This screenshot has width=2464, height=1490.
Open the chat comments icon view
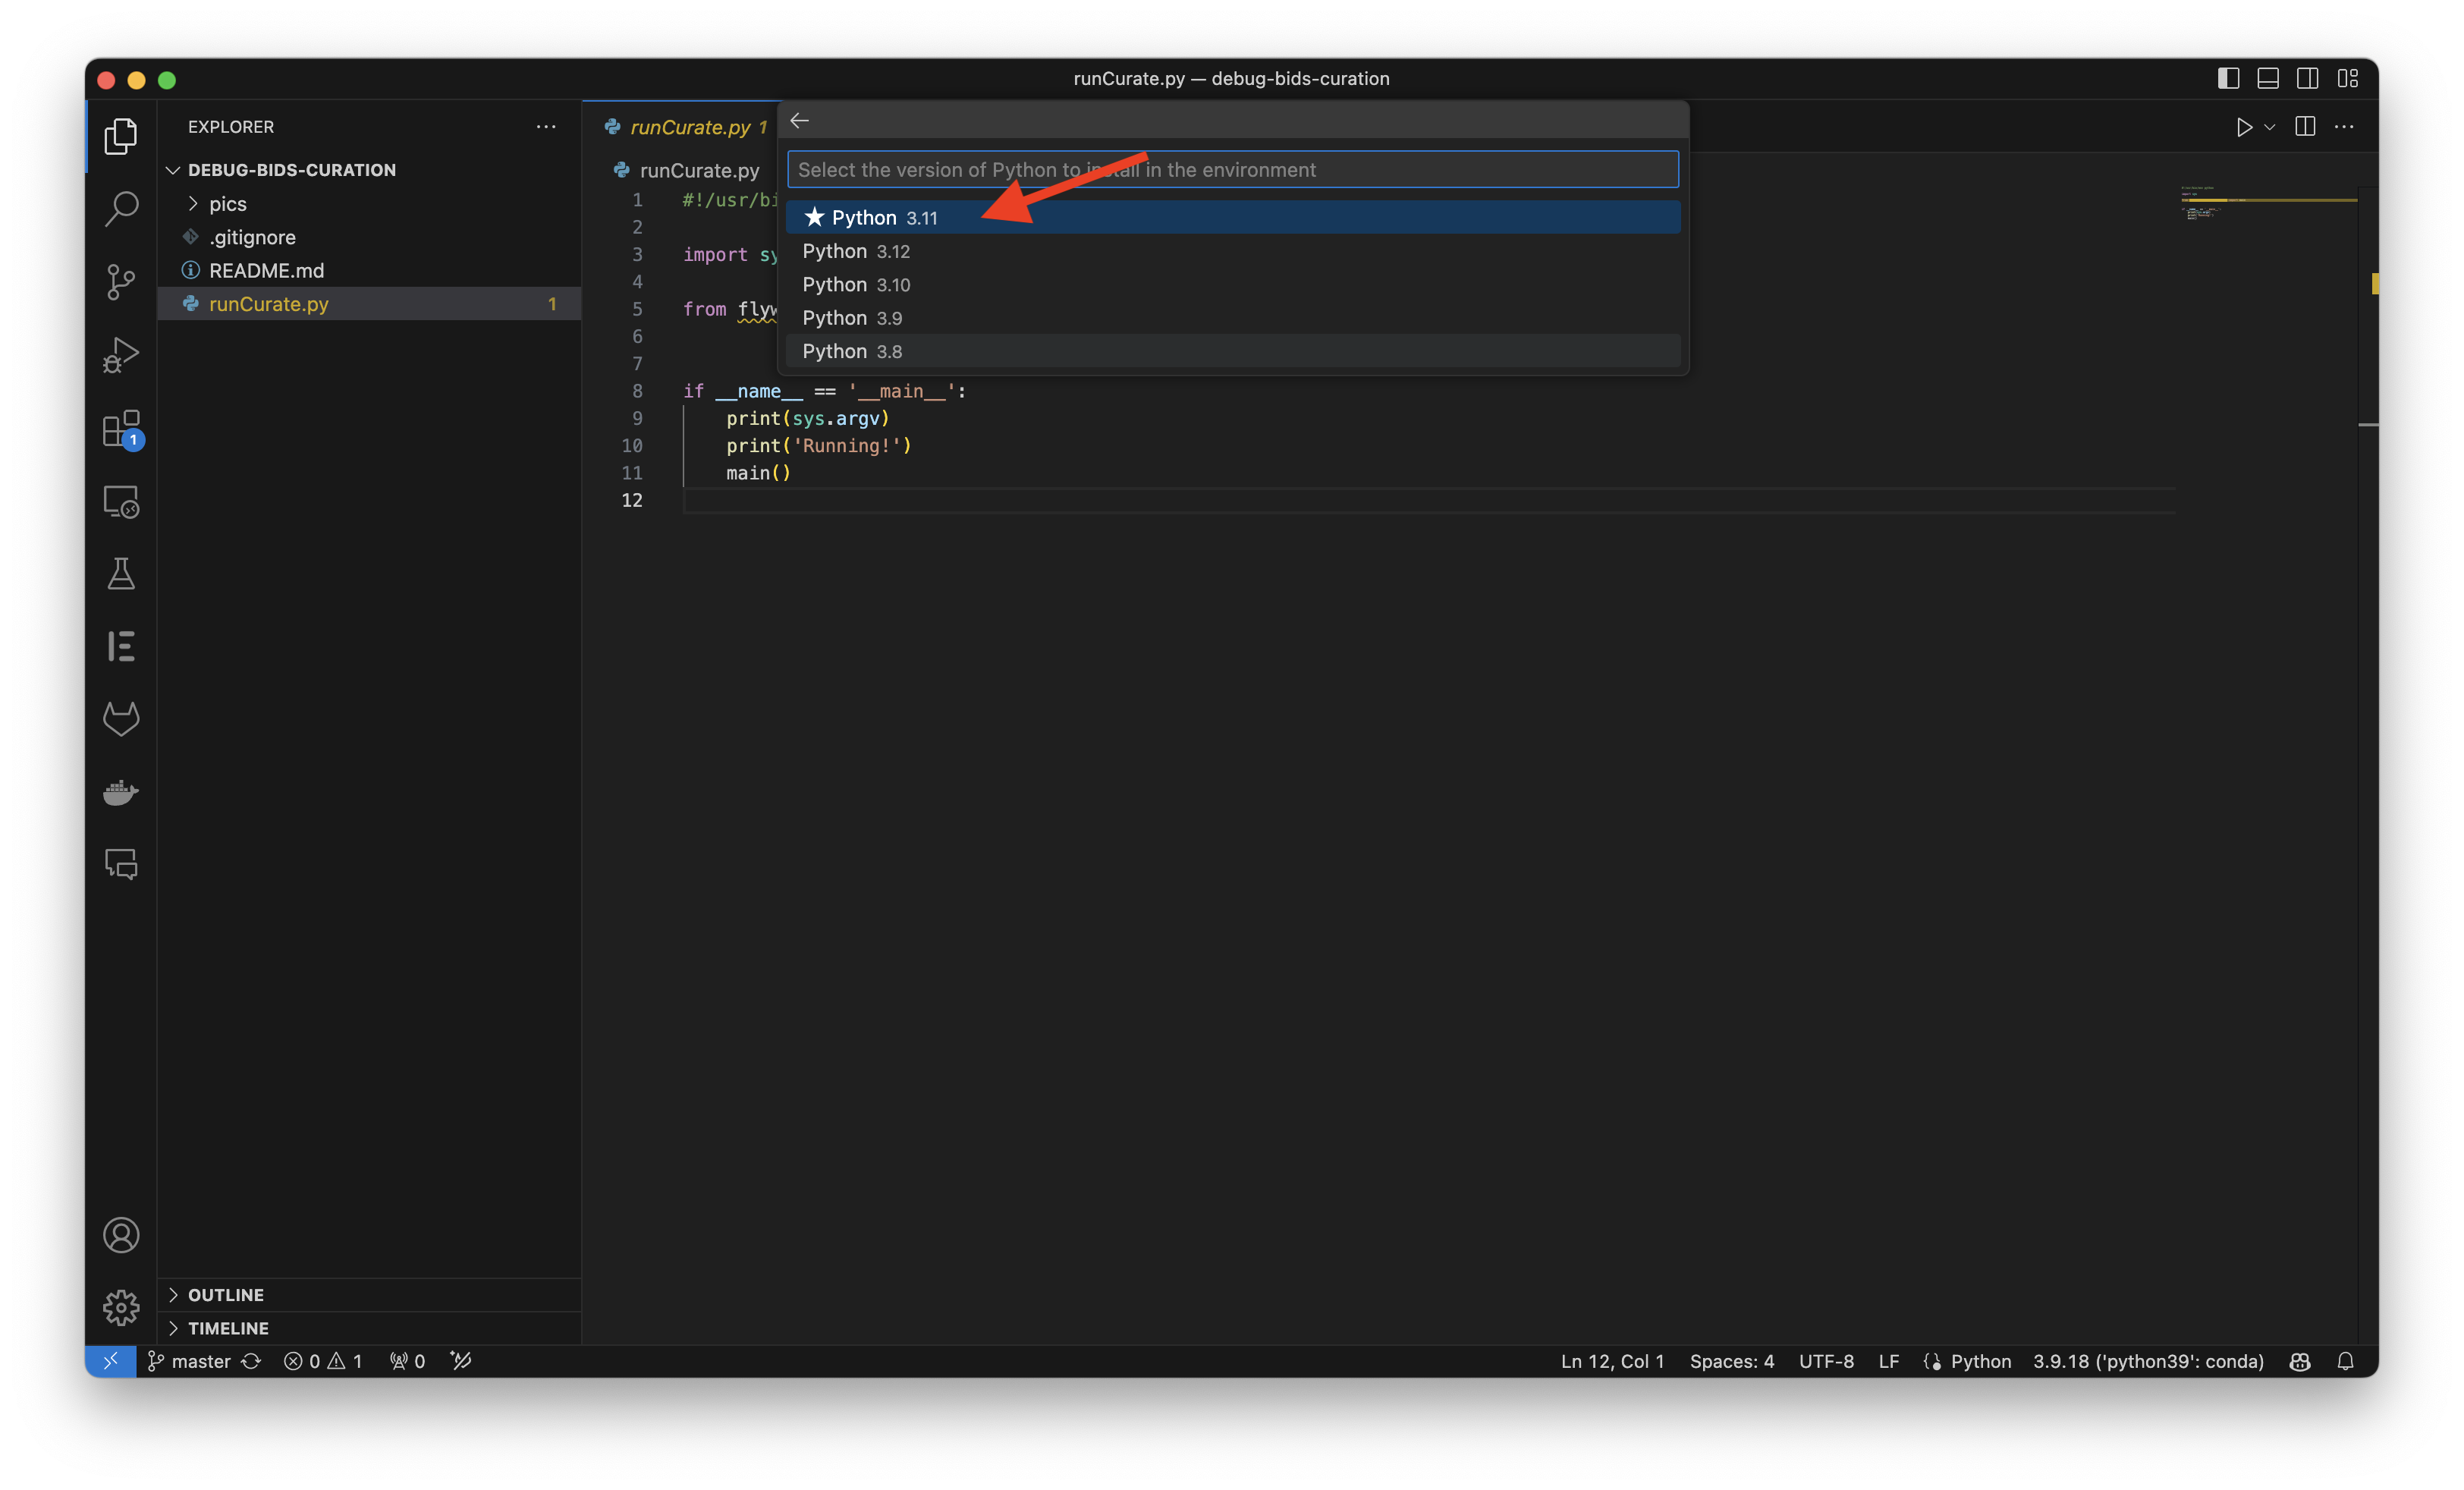point(121,864)
